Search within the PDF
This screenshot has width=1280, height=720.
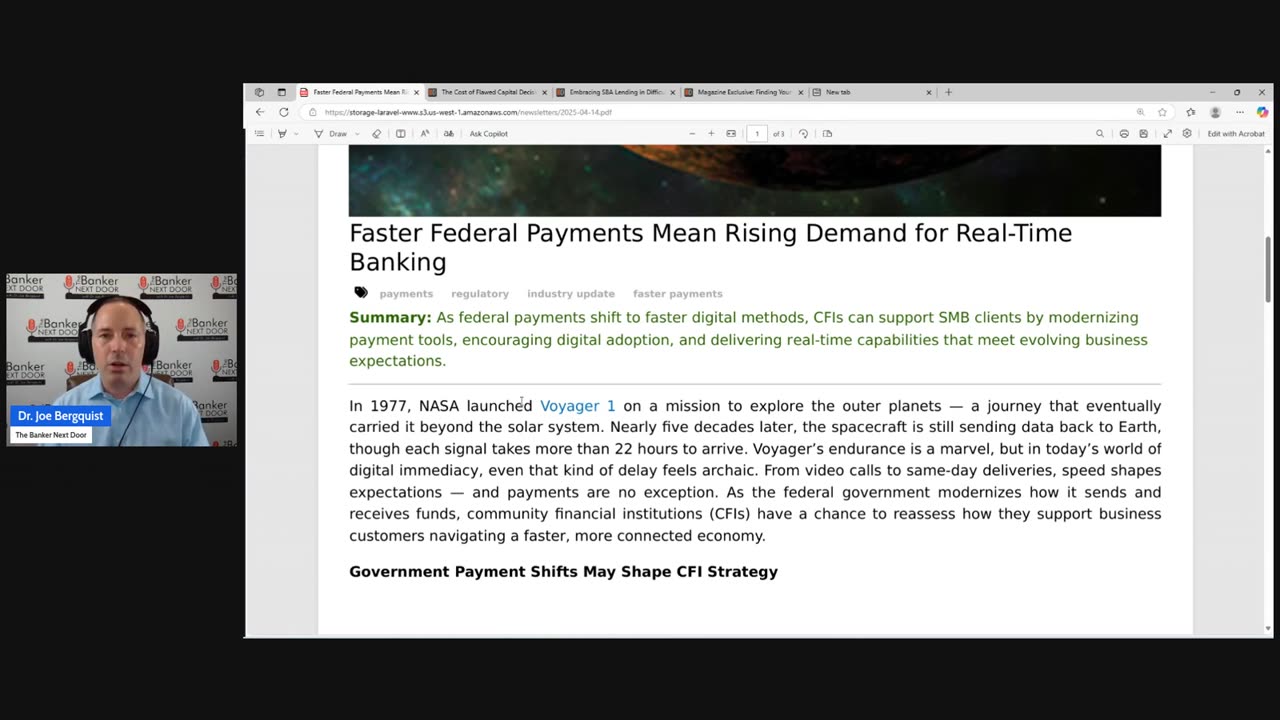click(1100, 133)
